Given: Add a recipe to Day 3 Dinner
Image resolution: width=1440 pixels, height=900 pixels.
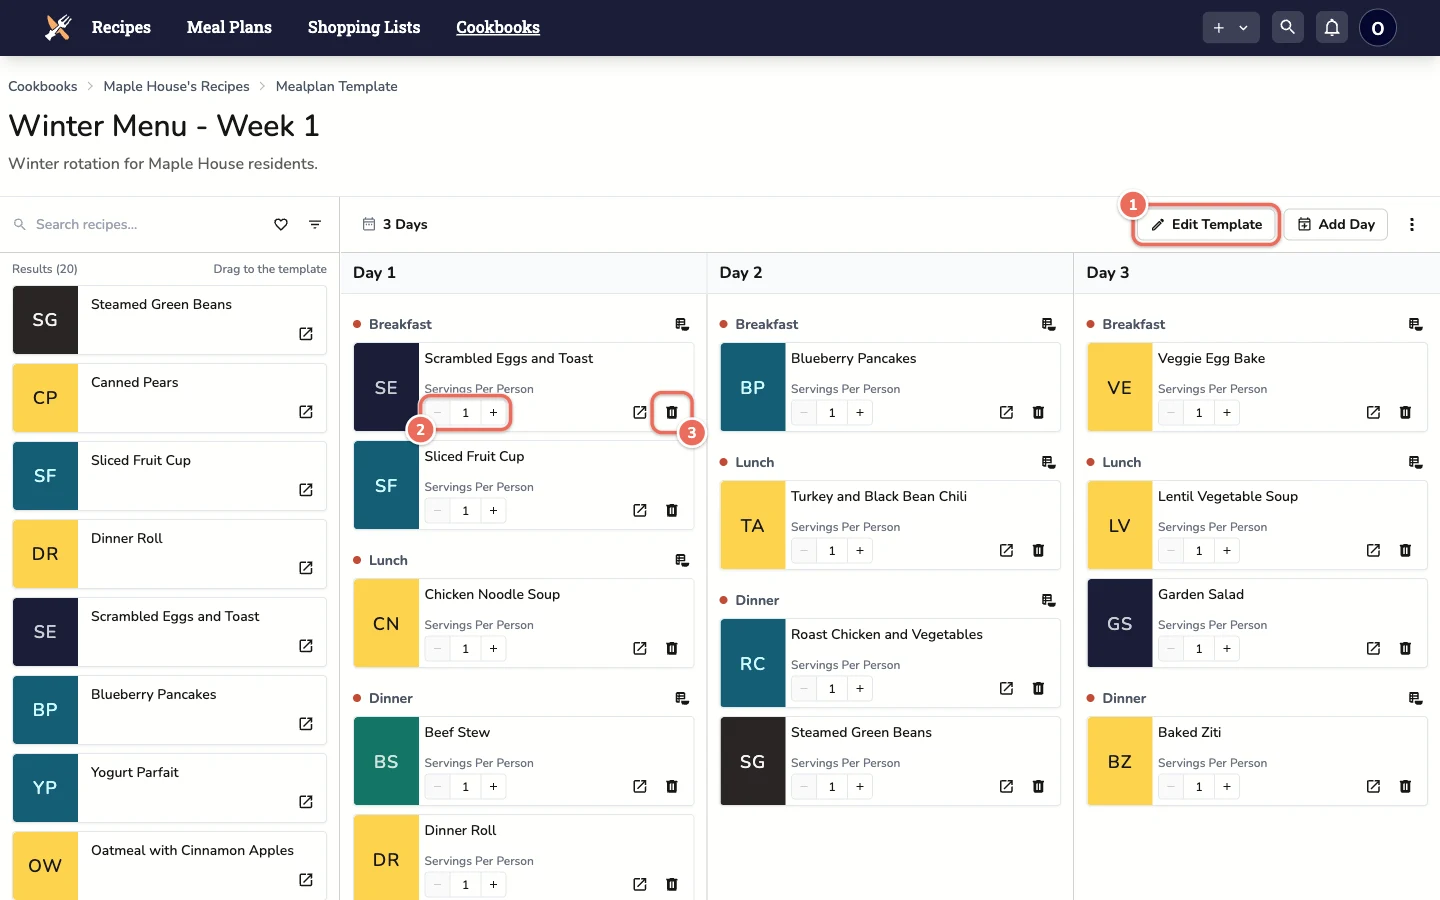Looking at the screenshot, I should tap(1415, 698).
